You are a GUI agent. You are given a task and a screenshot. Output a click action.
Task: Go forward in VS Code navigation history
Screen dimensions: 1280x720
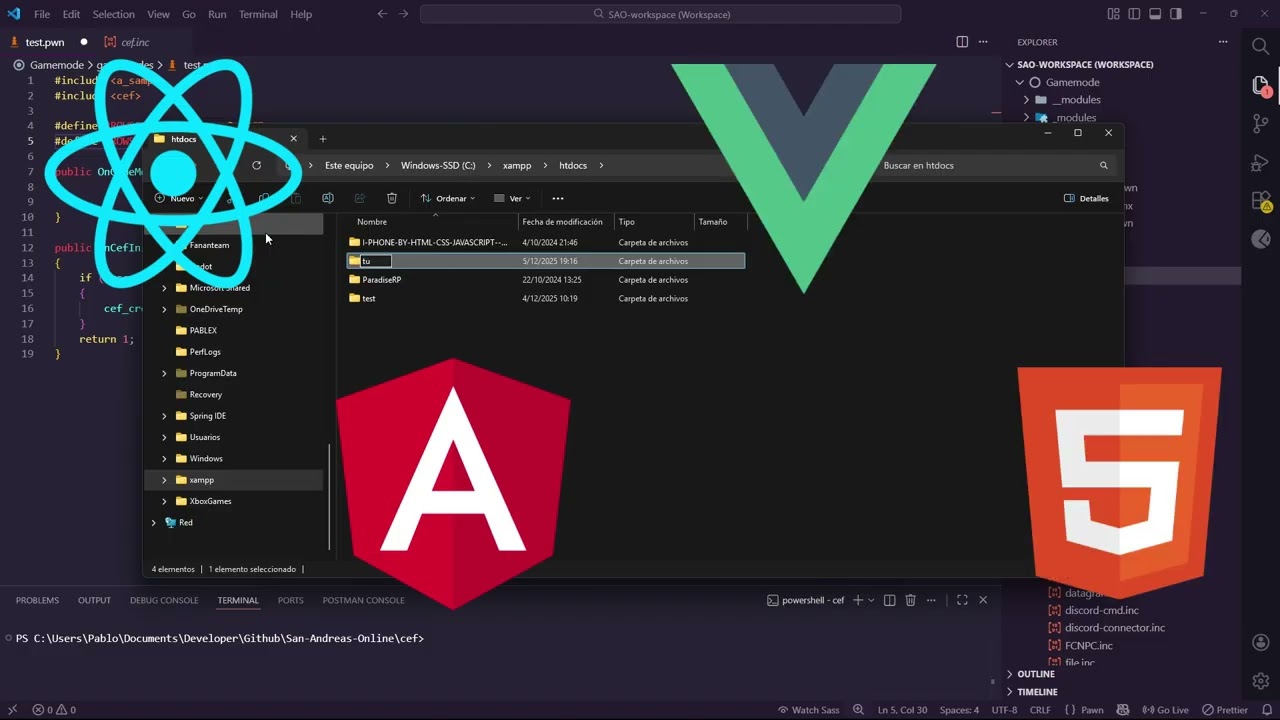click(404, 14)
